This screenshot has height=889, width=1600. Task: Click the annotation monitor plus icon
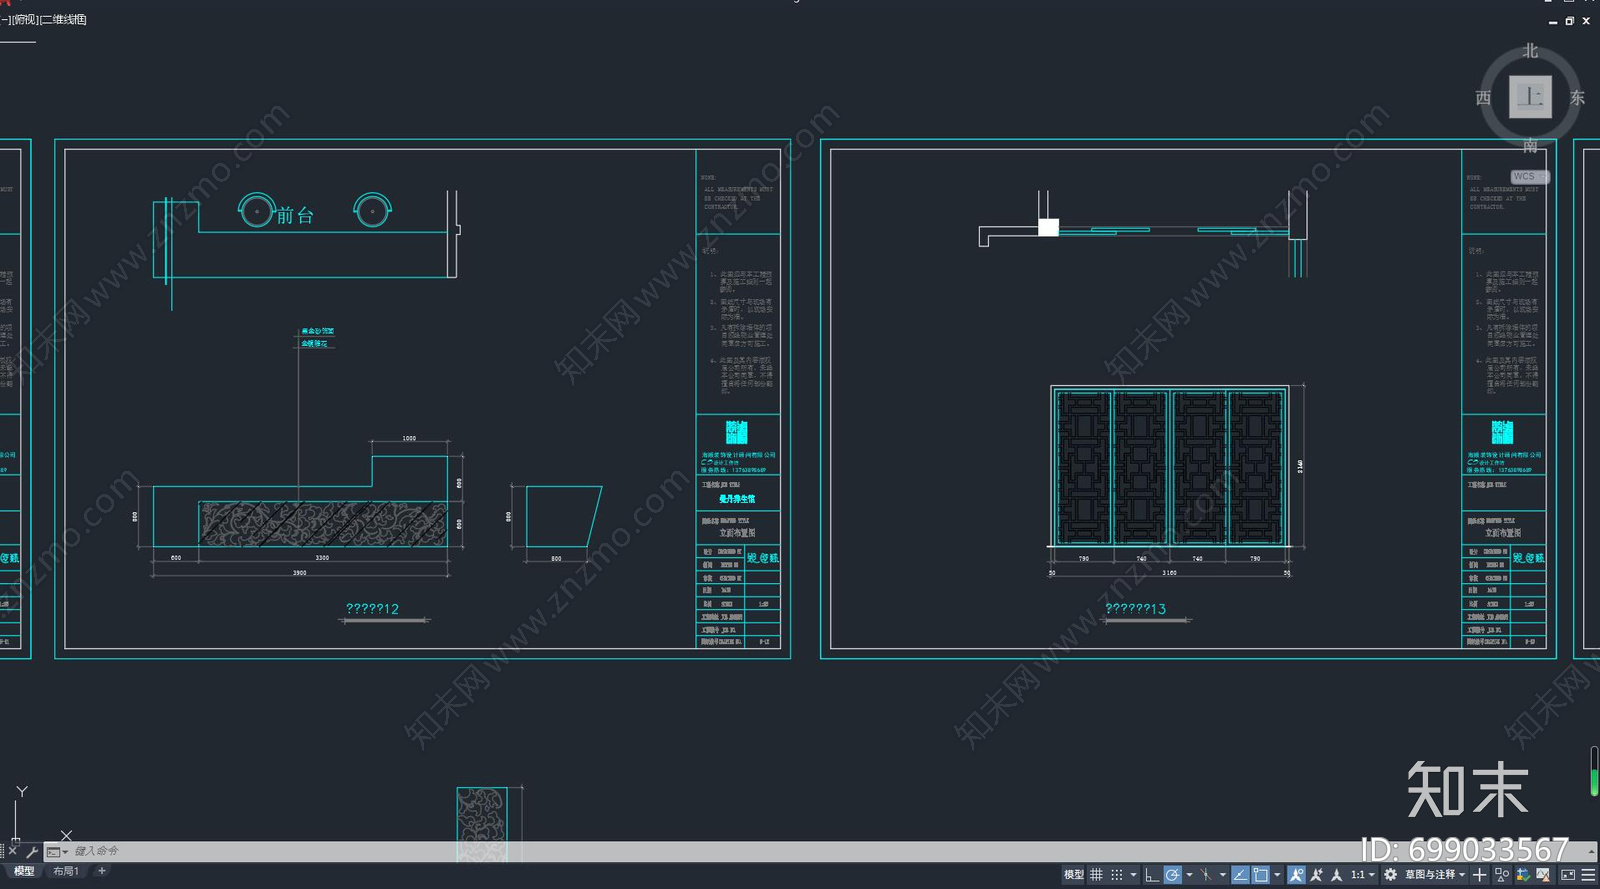(1480, 875)
